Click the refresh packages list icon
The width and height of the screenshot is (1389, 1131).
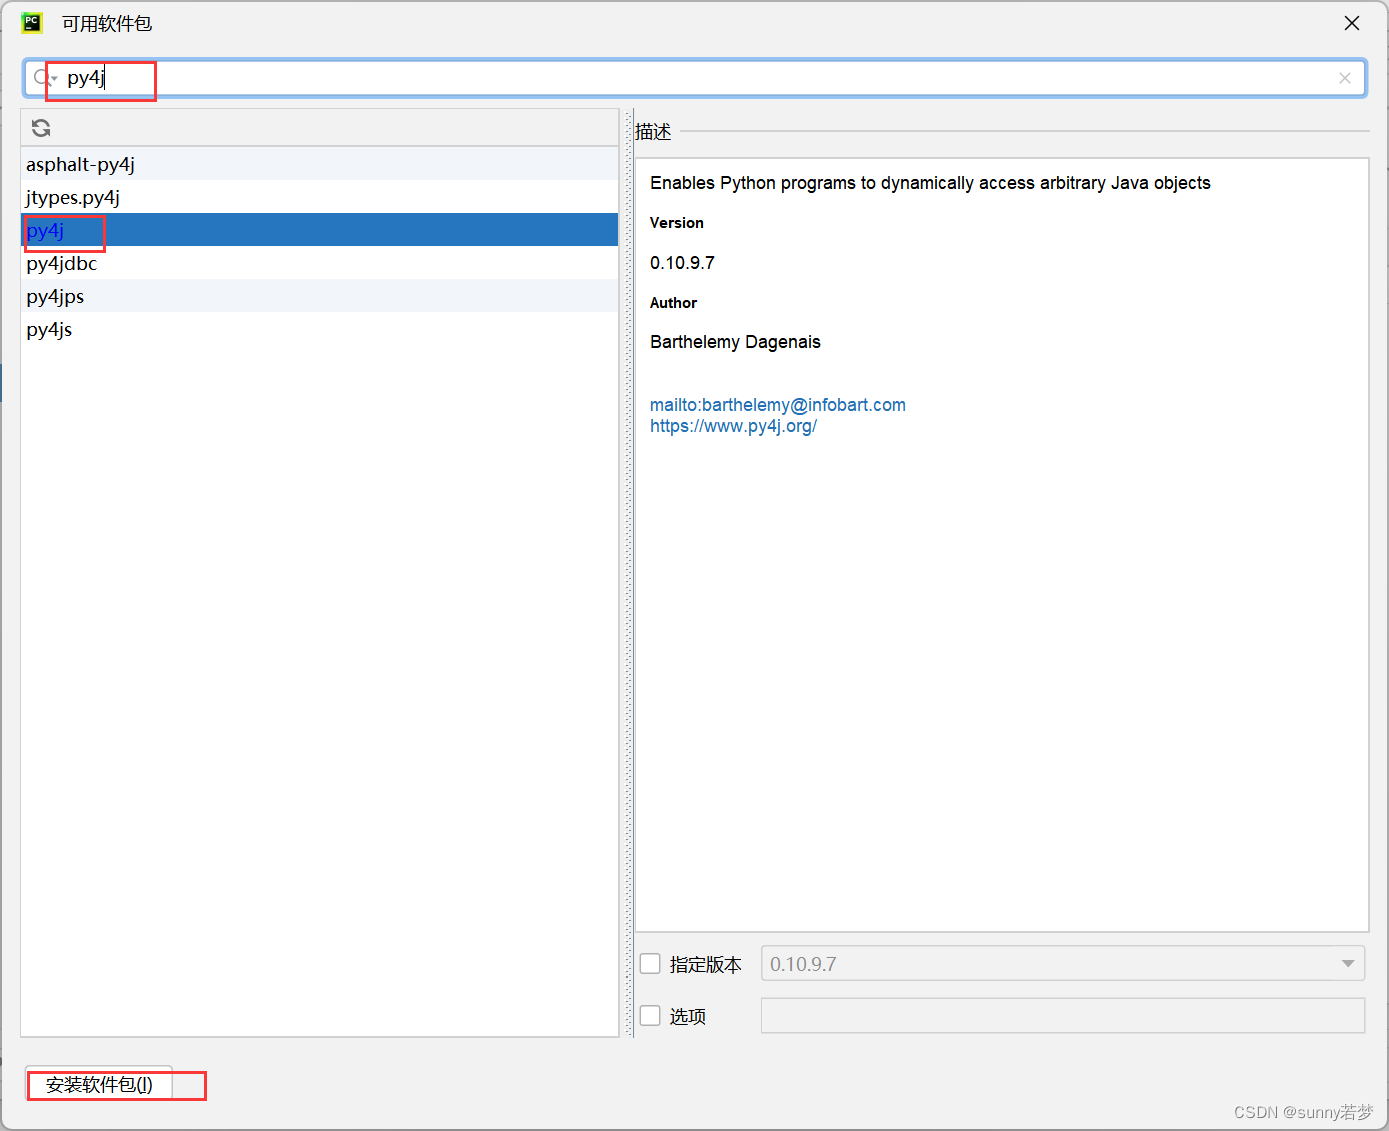pyautogui.click(x=41, y=128)
